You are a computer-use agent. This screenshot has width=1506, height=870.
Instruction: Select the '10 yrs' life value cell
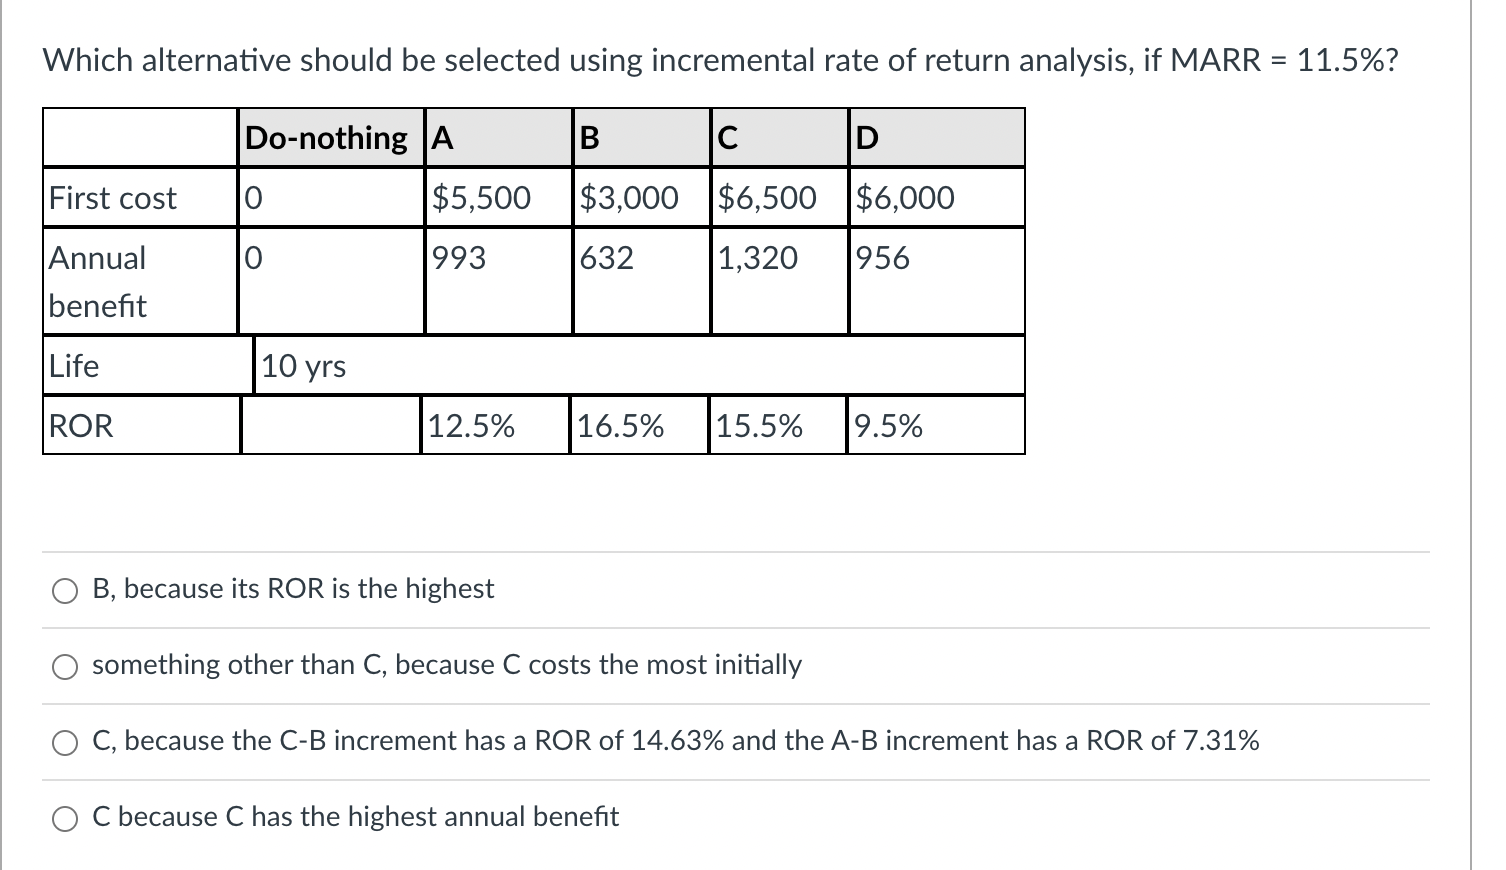coord(304,366)
